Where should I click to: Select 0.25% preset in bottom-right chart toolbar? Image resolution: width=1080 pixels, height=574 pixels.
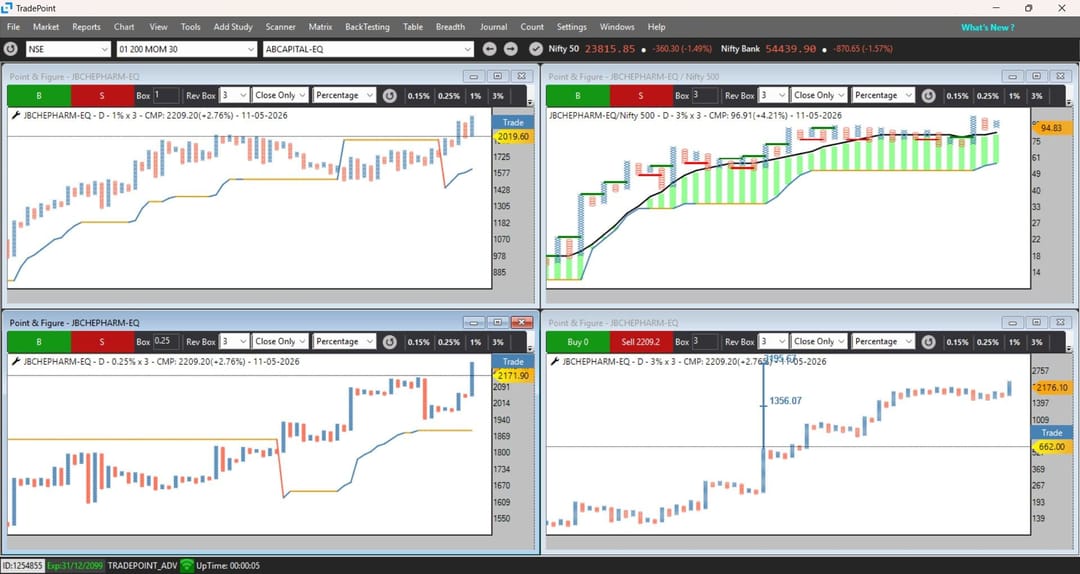988,342
